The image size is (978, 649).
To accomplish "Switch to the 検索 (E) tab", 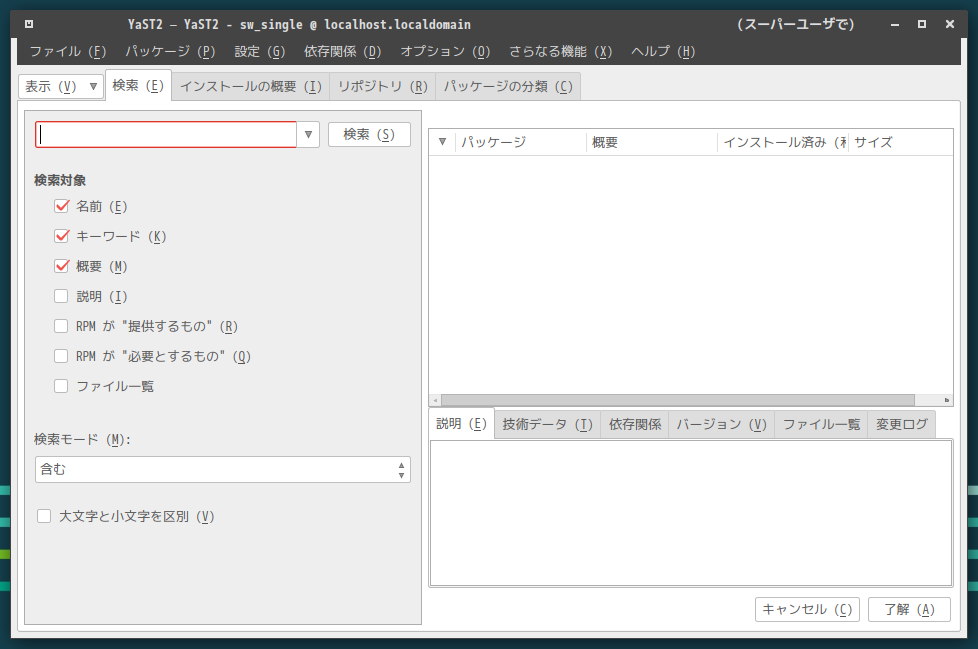I will tap(138, 85).
